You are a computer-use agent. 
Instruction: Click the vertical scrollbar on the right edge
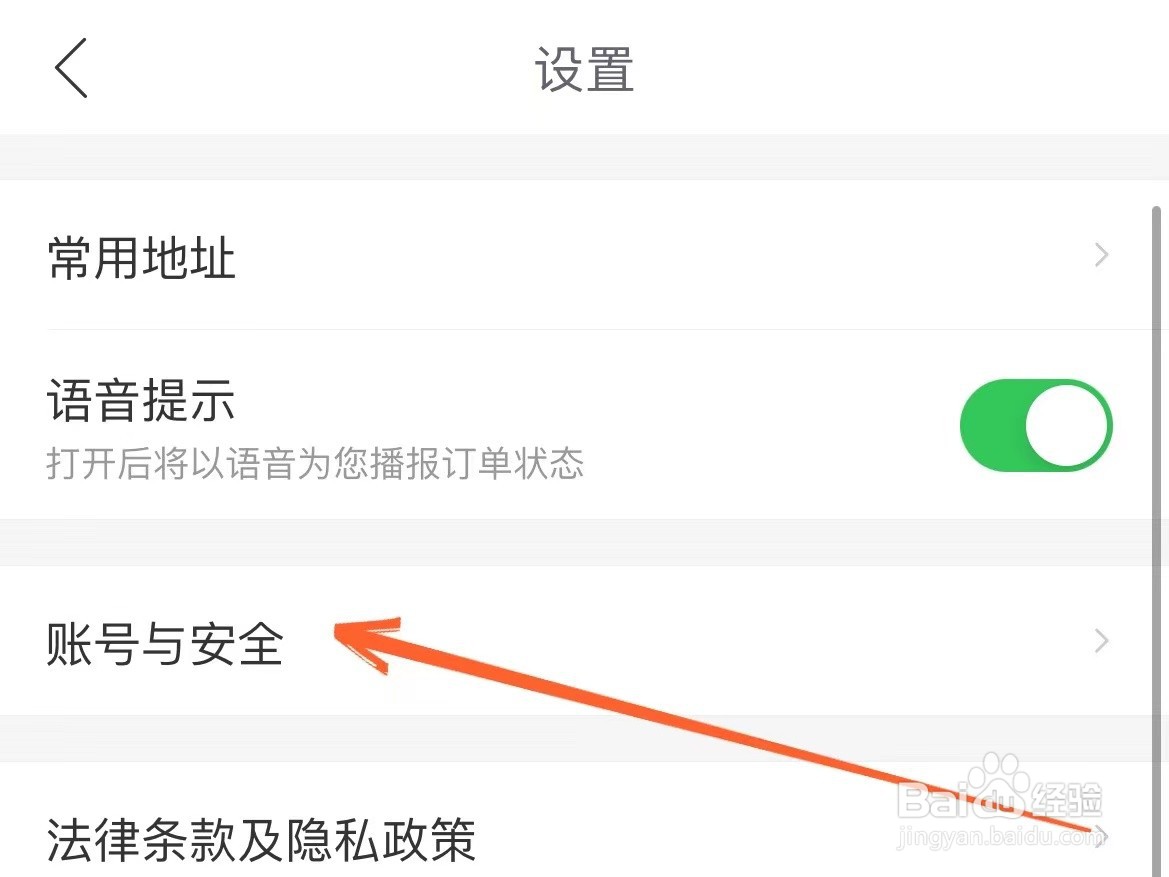click(x=1156, y=541)
